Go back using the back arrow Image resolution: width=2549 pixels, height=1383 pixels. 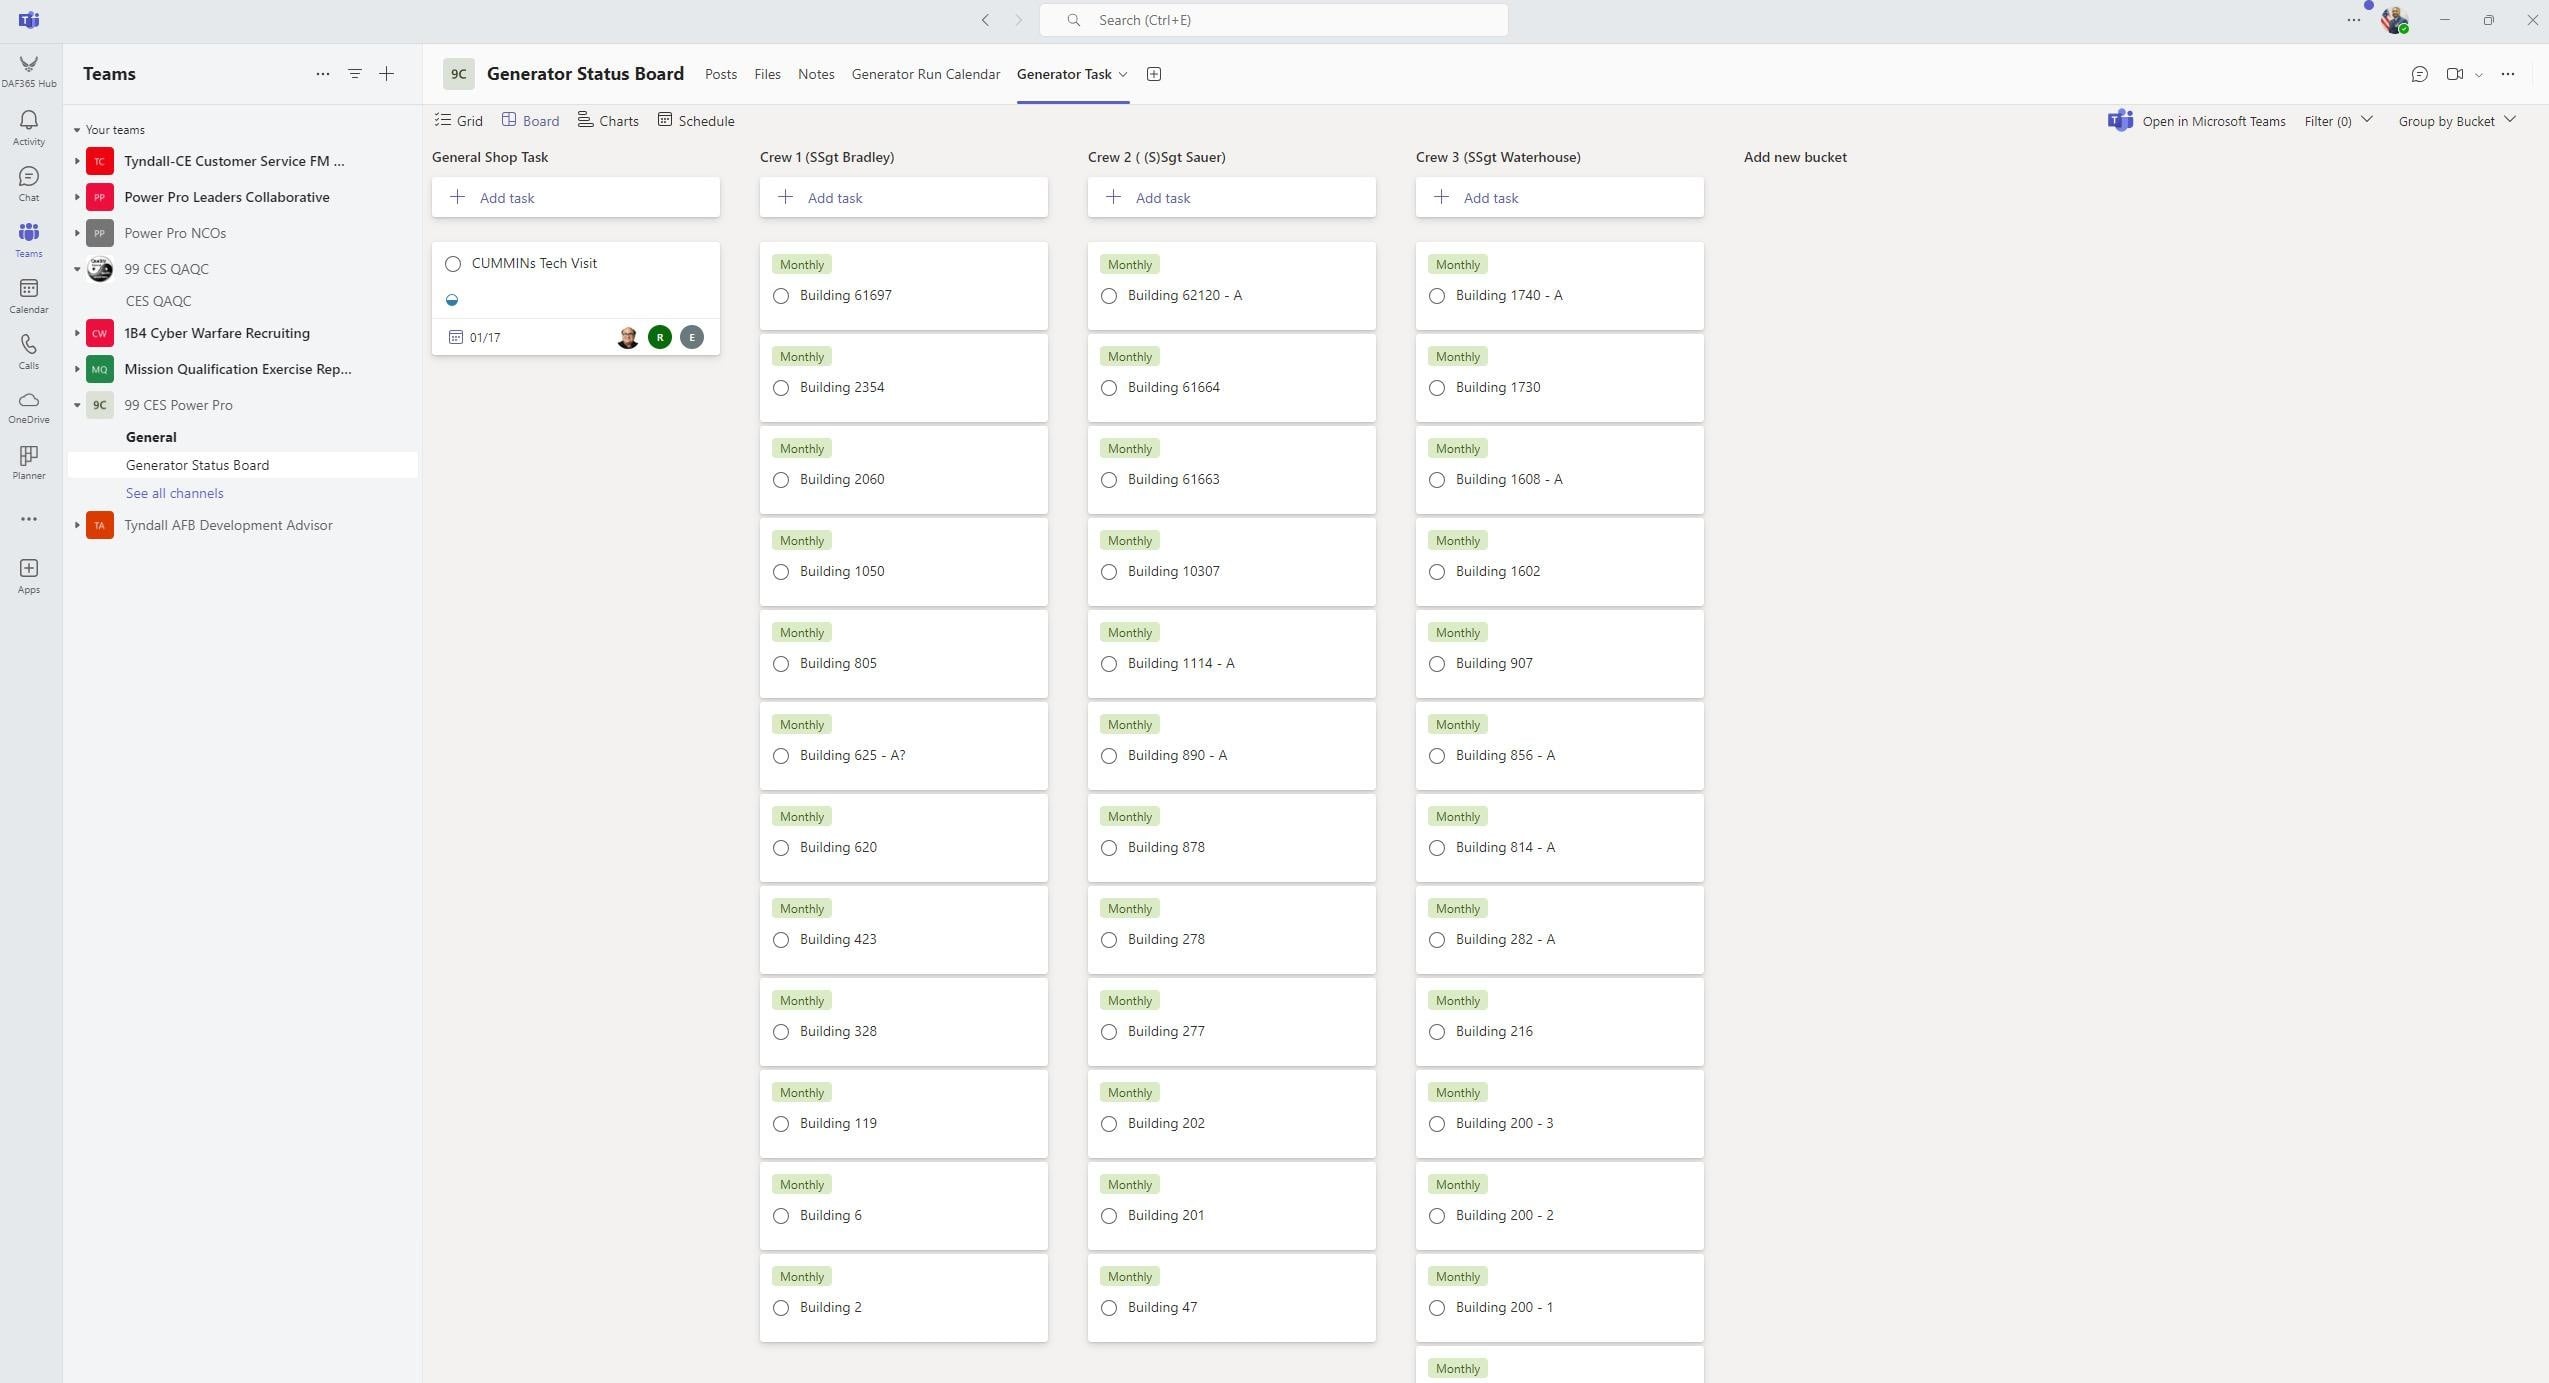[985, 20]
